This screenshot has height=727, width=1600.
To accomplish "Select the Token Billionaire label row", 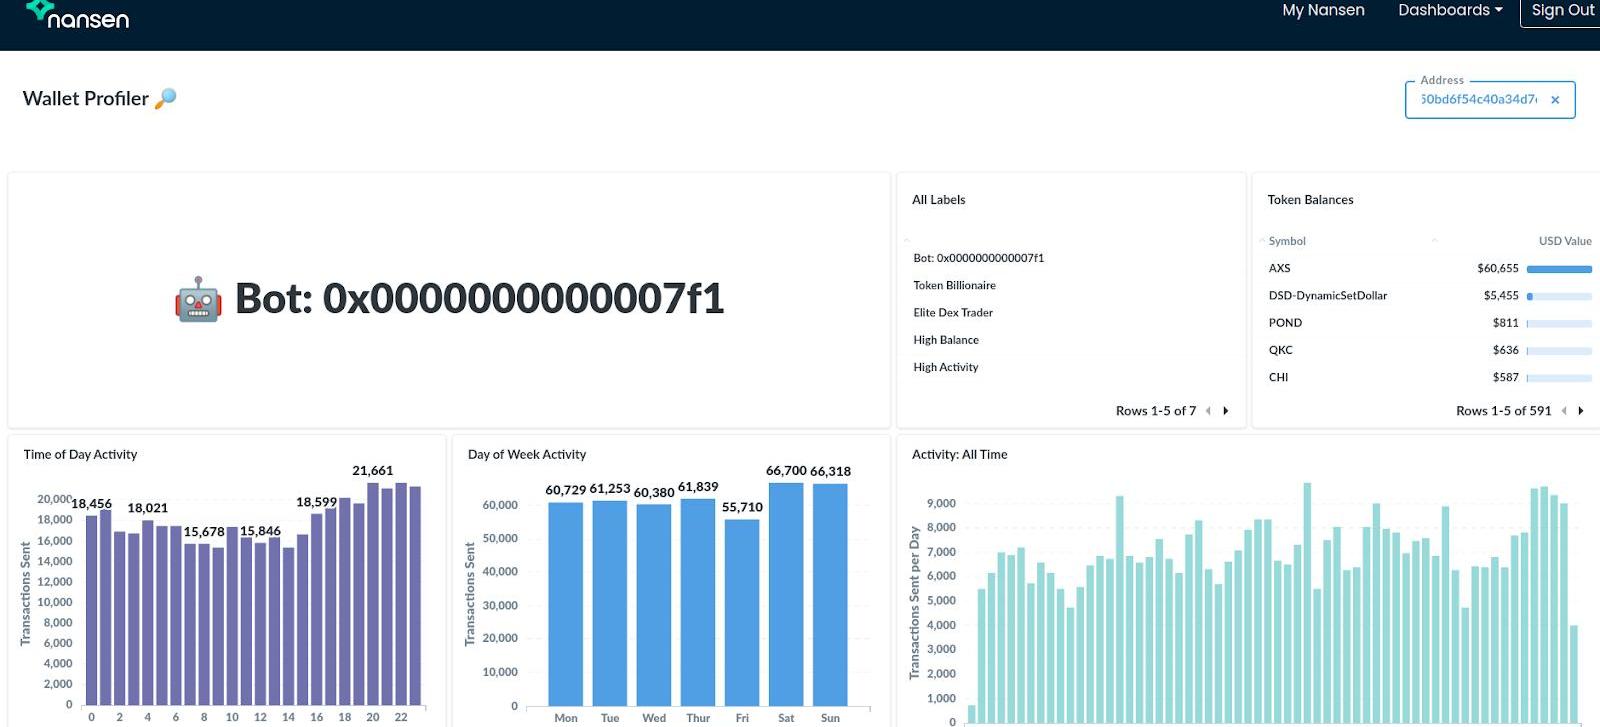I will click(x=954, y=286).
